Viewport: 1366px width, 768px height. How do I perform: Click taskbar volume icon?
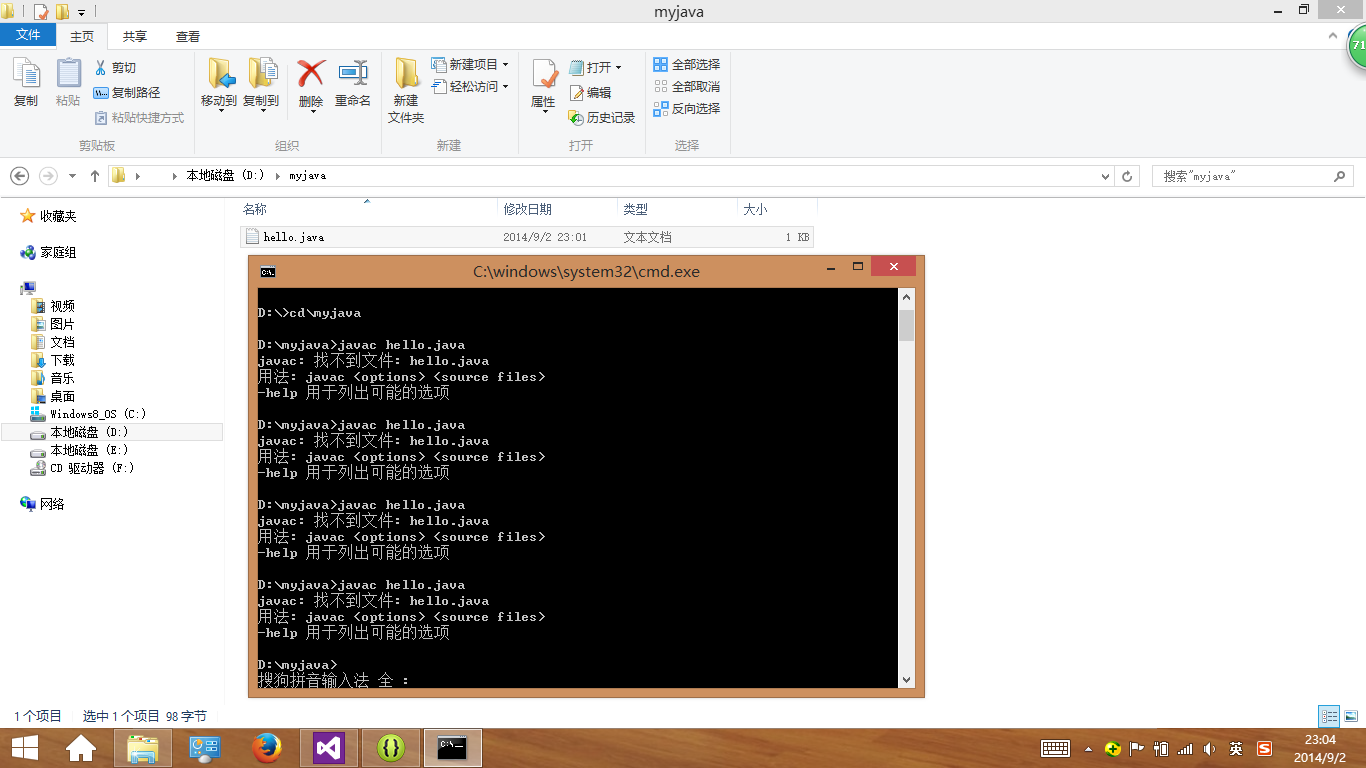[x=1209, y=748]
